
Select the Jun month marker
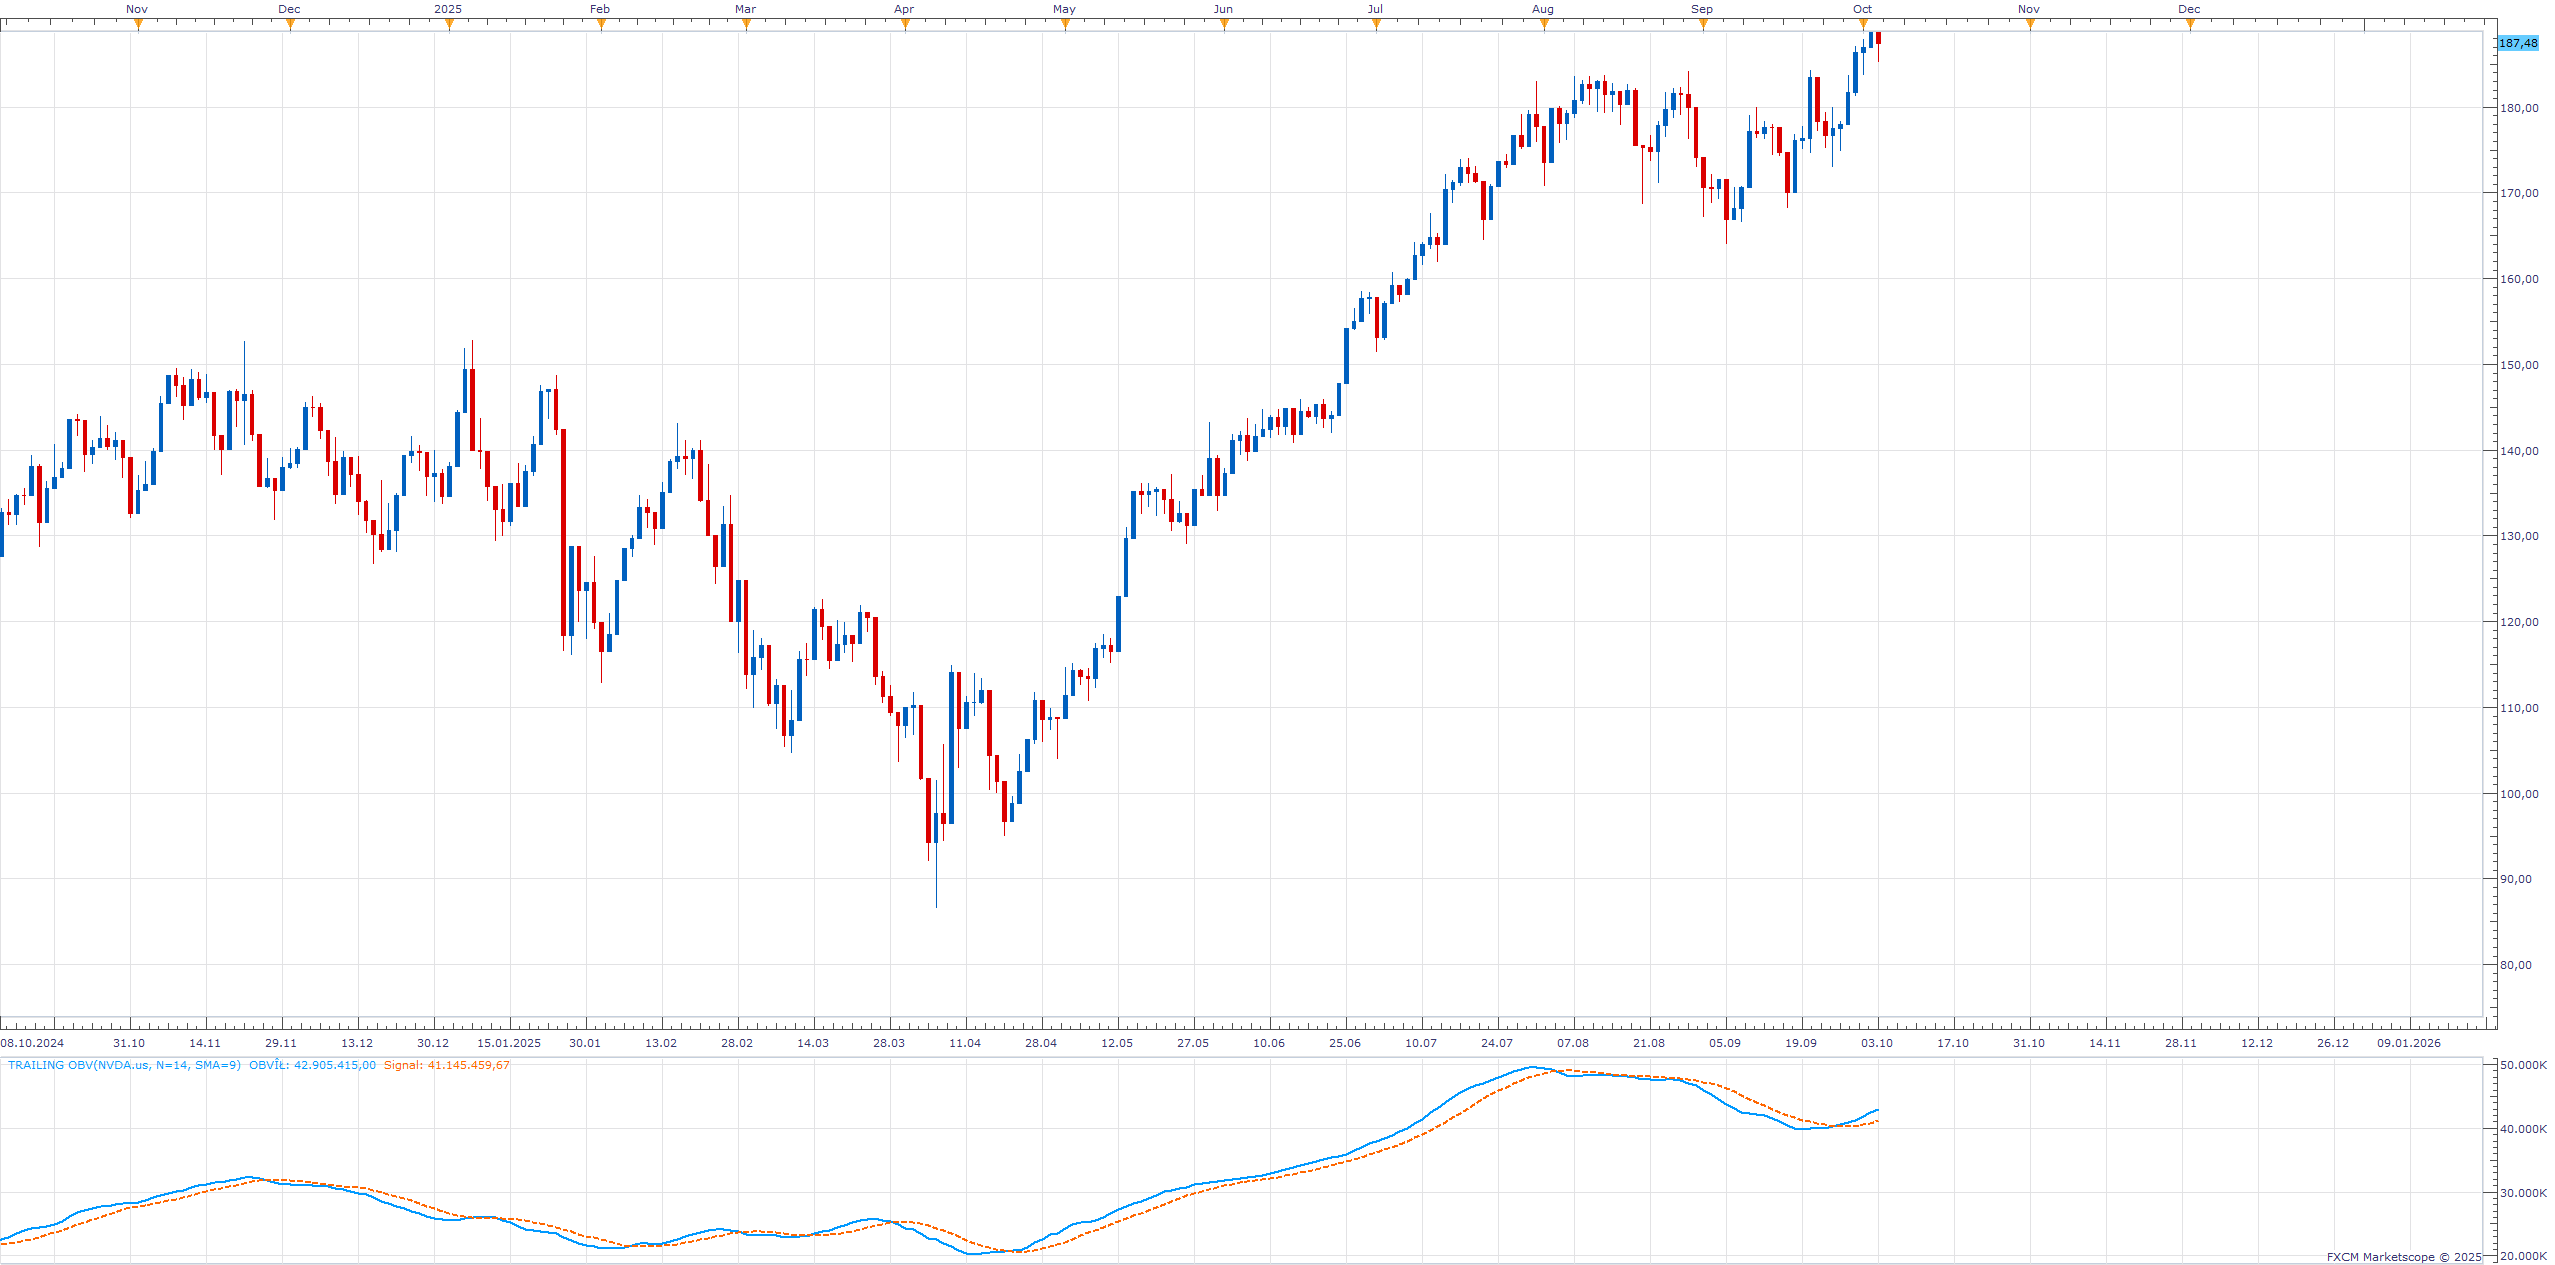1223,9
